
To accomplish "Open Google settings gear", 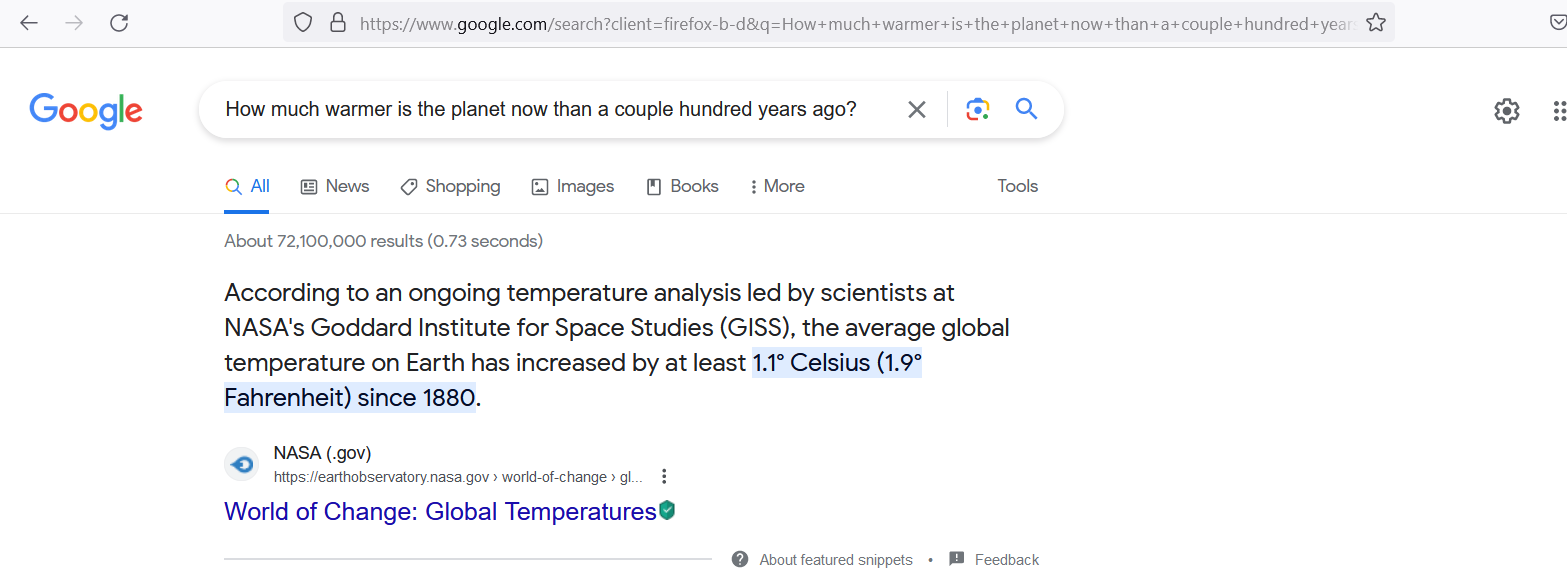I will 1506,111.
